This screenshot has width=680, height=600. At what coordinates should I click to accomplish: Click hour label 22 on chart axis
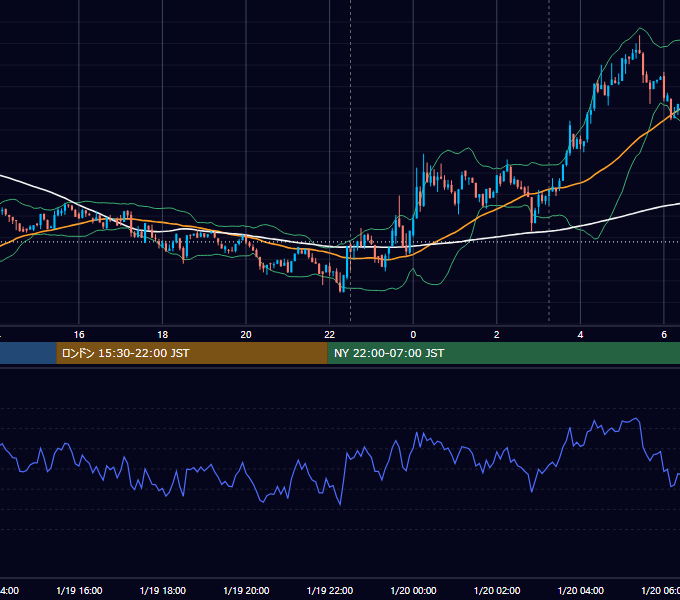coord(330,335)
